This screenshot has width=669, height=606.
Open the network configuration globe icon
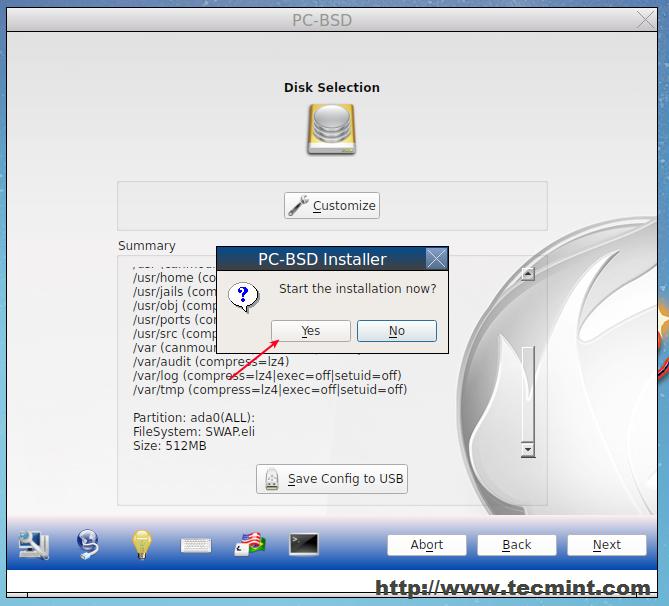coord(88,545)
